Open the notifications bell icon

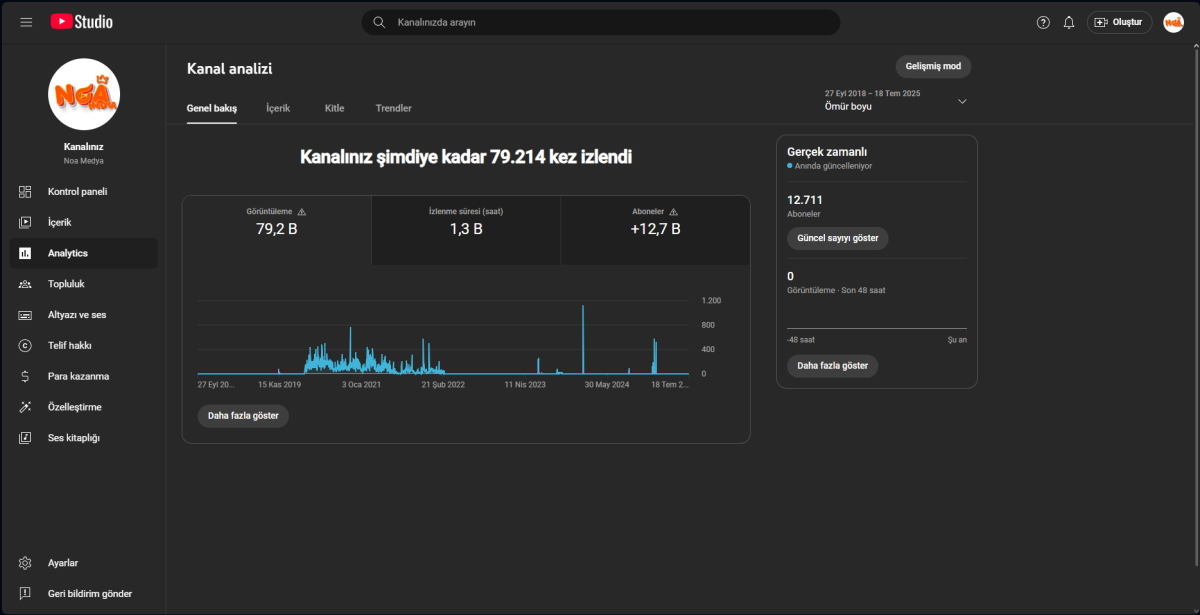[1069, 22]
